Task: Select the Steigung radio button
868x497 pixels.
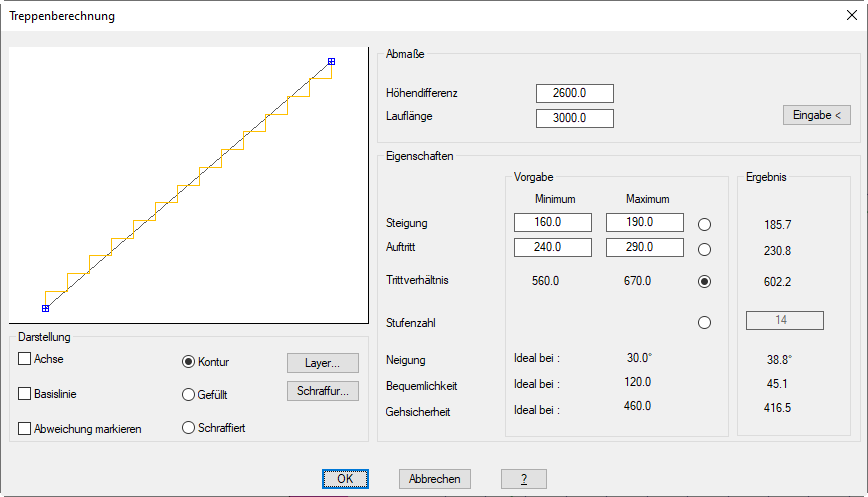Action: (x=705, y=224)
